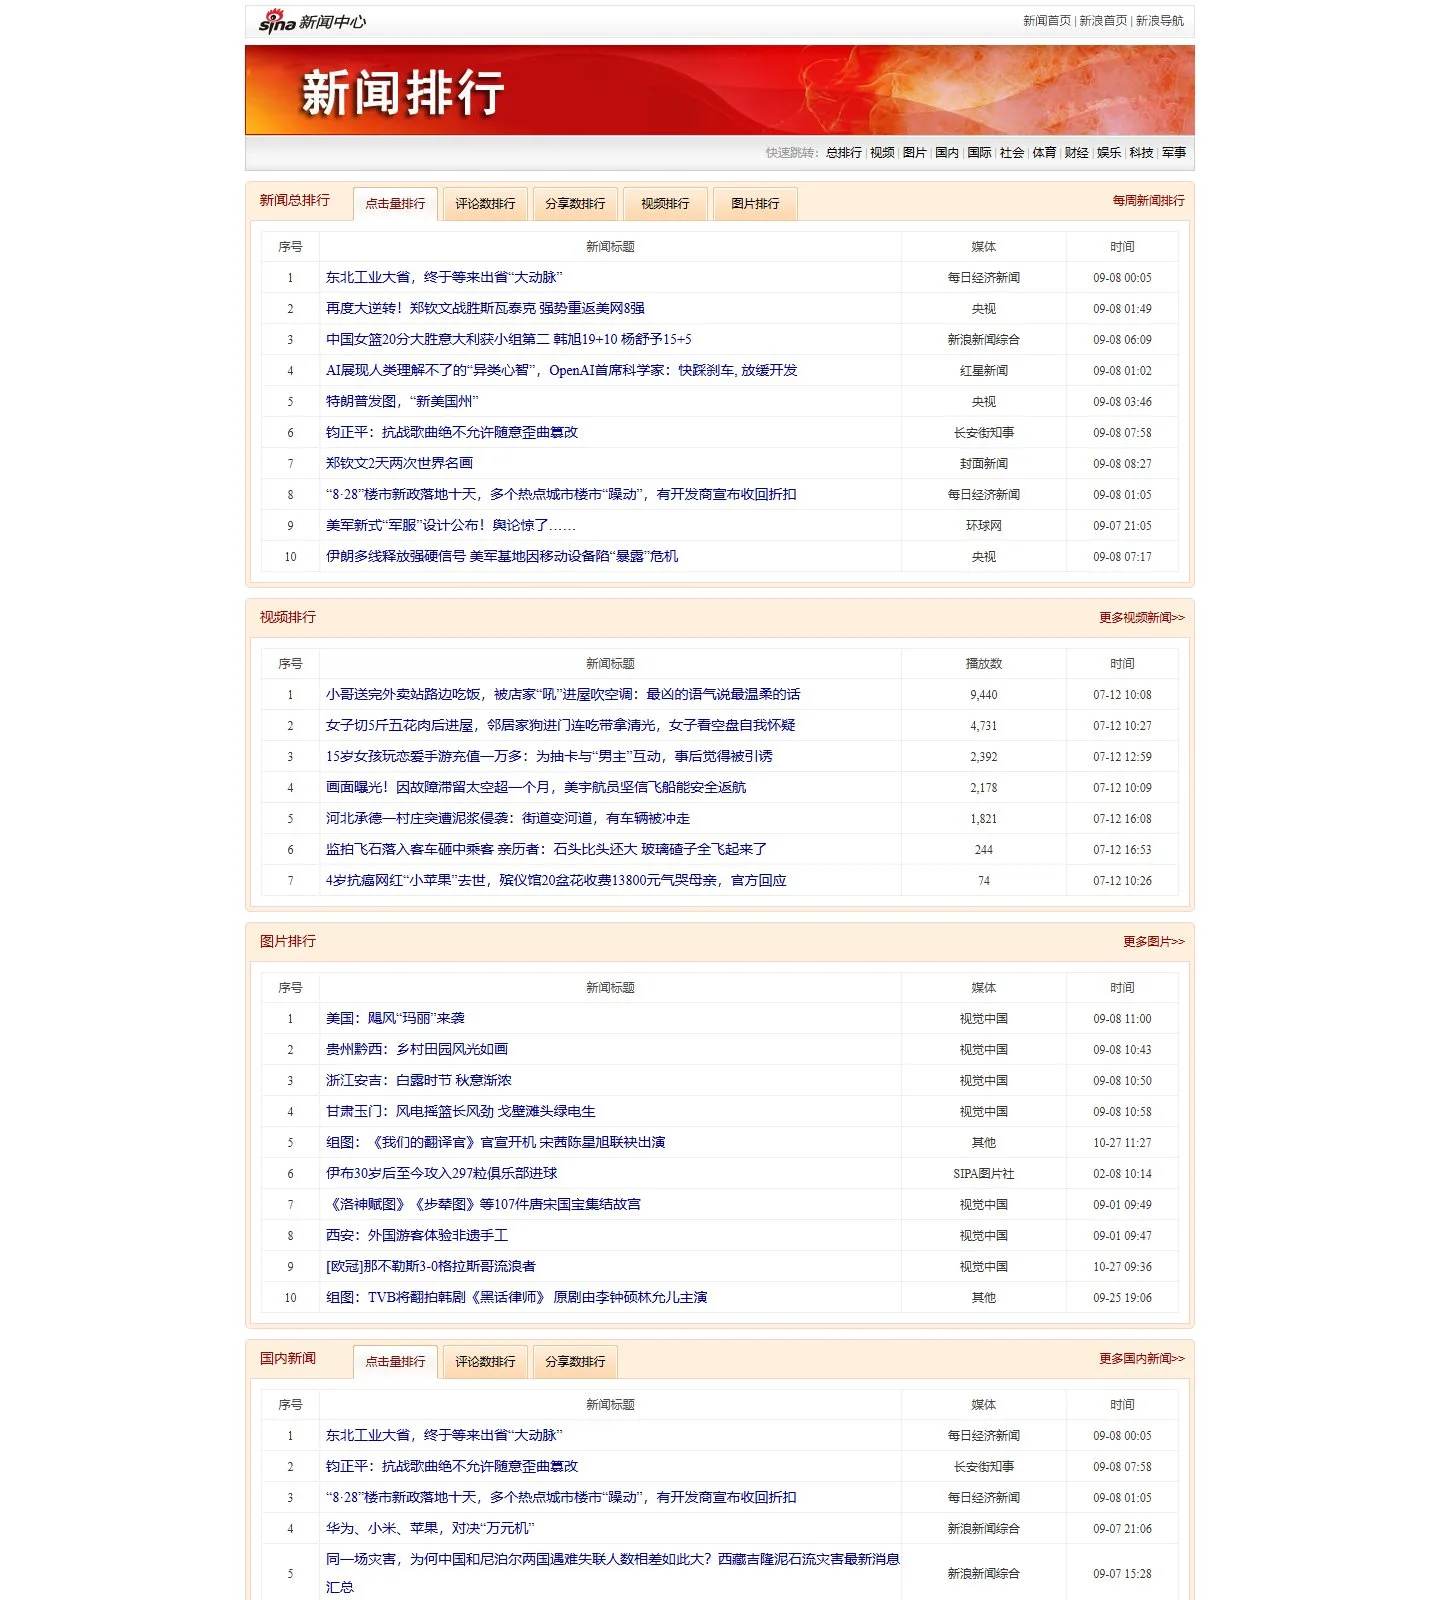Viewport: 1440px width, 1600px height.
Task: Open 更多图片 link
Action: pos(1153,942)
